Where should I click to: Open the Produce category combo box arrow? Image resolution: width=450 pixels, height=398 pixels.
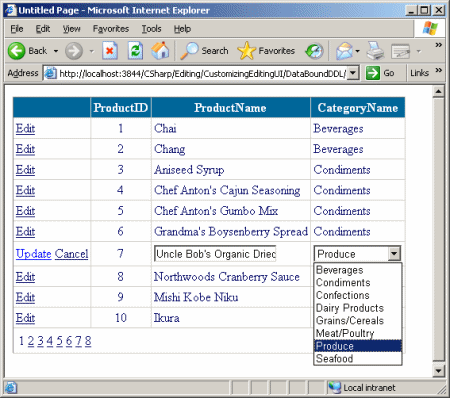(x=394, y=254)
